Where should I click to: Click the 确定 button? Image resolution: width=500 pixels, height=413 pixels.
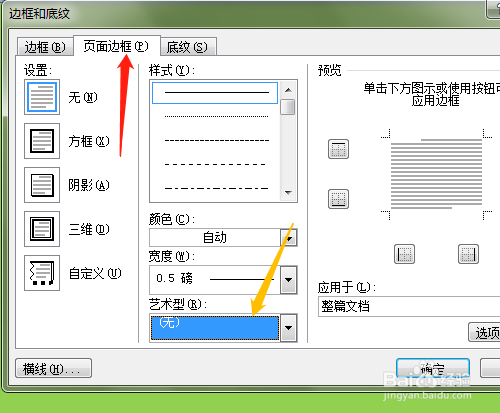[433, 368]
